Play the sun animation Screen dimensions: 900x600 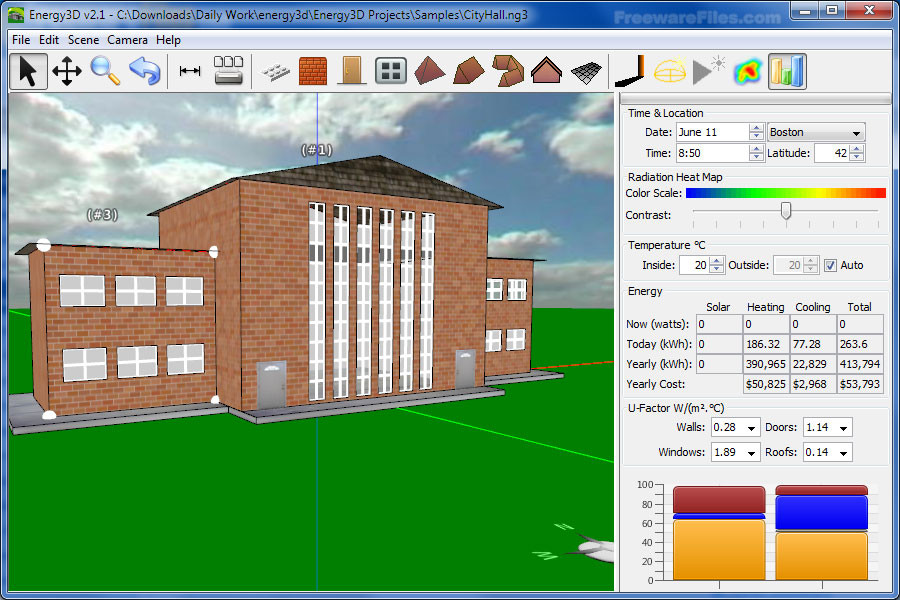(708, 72)
